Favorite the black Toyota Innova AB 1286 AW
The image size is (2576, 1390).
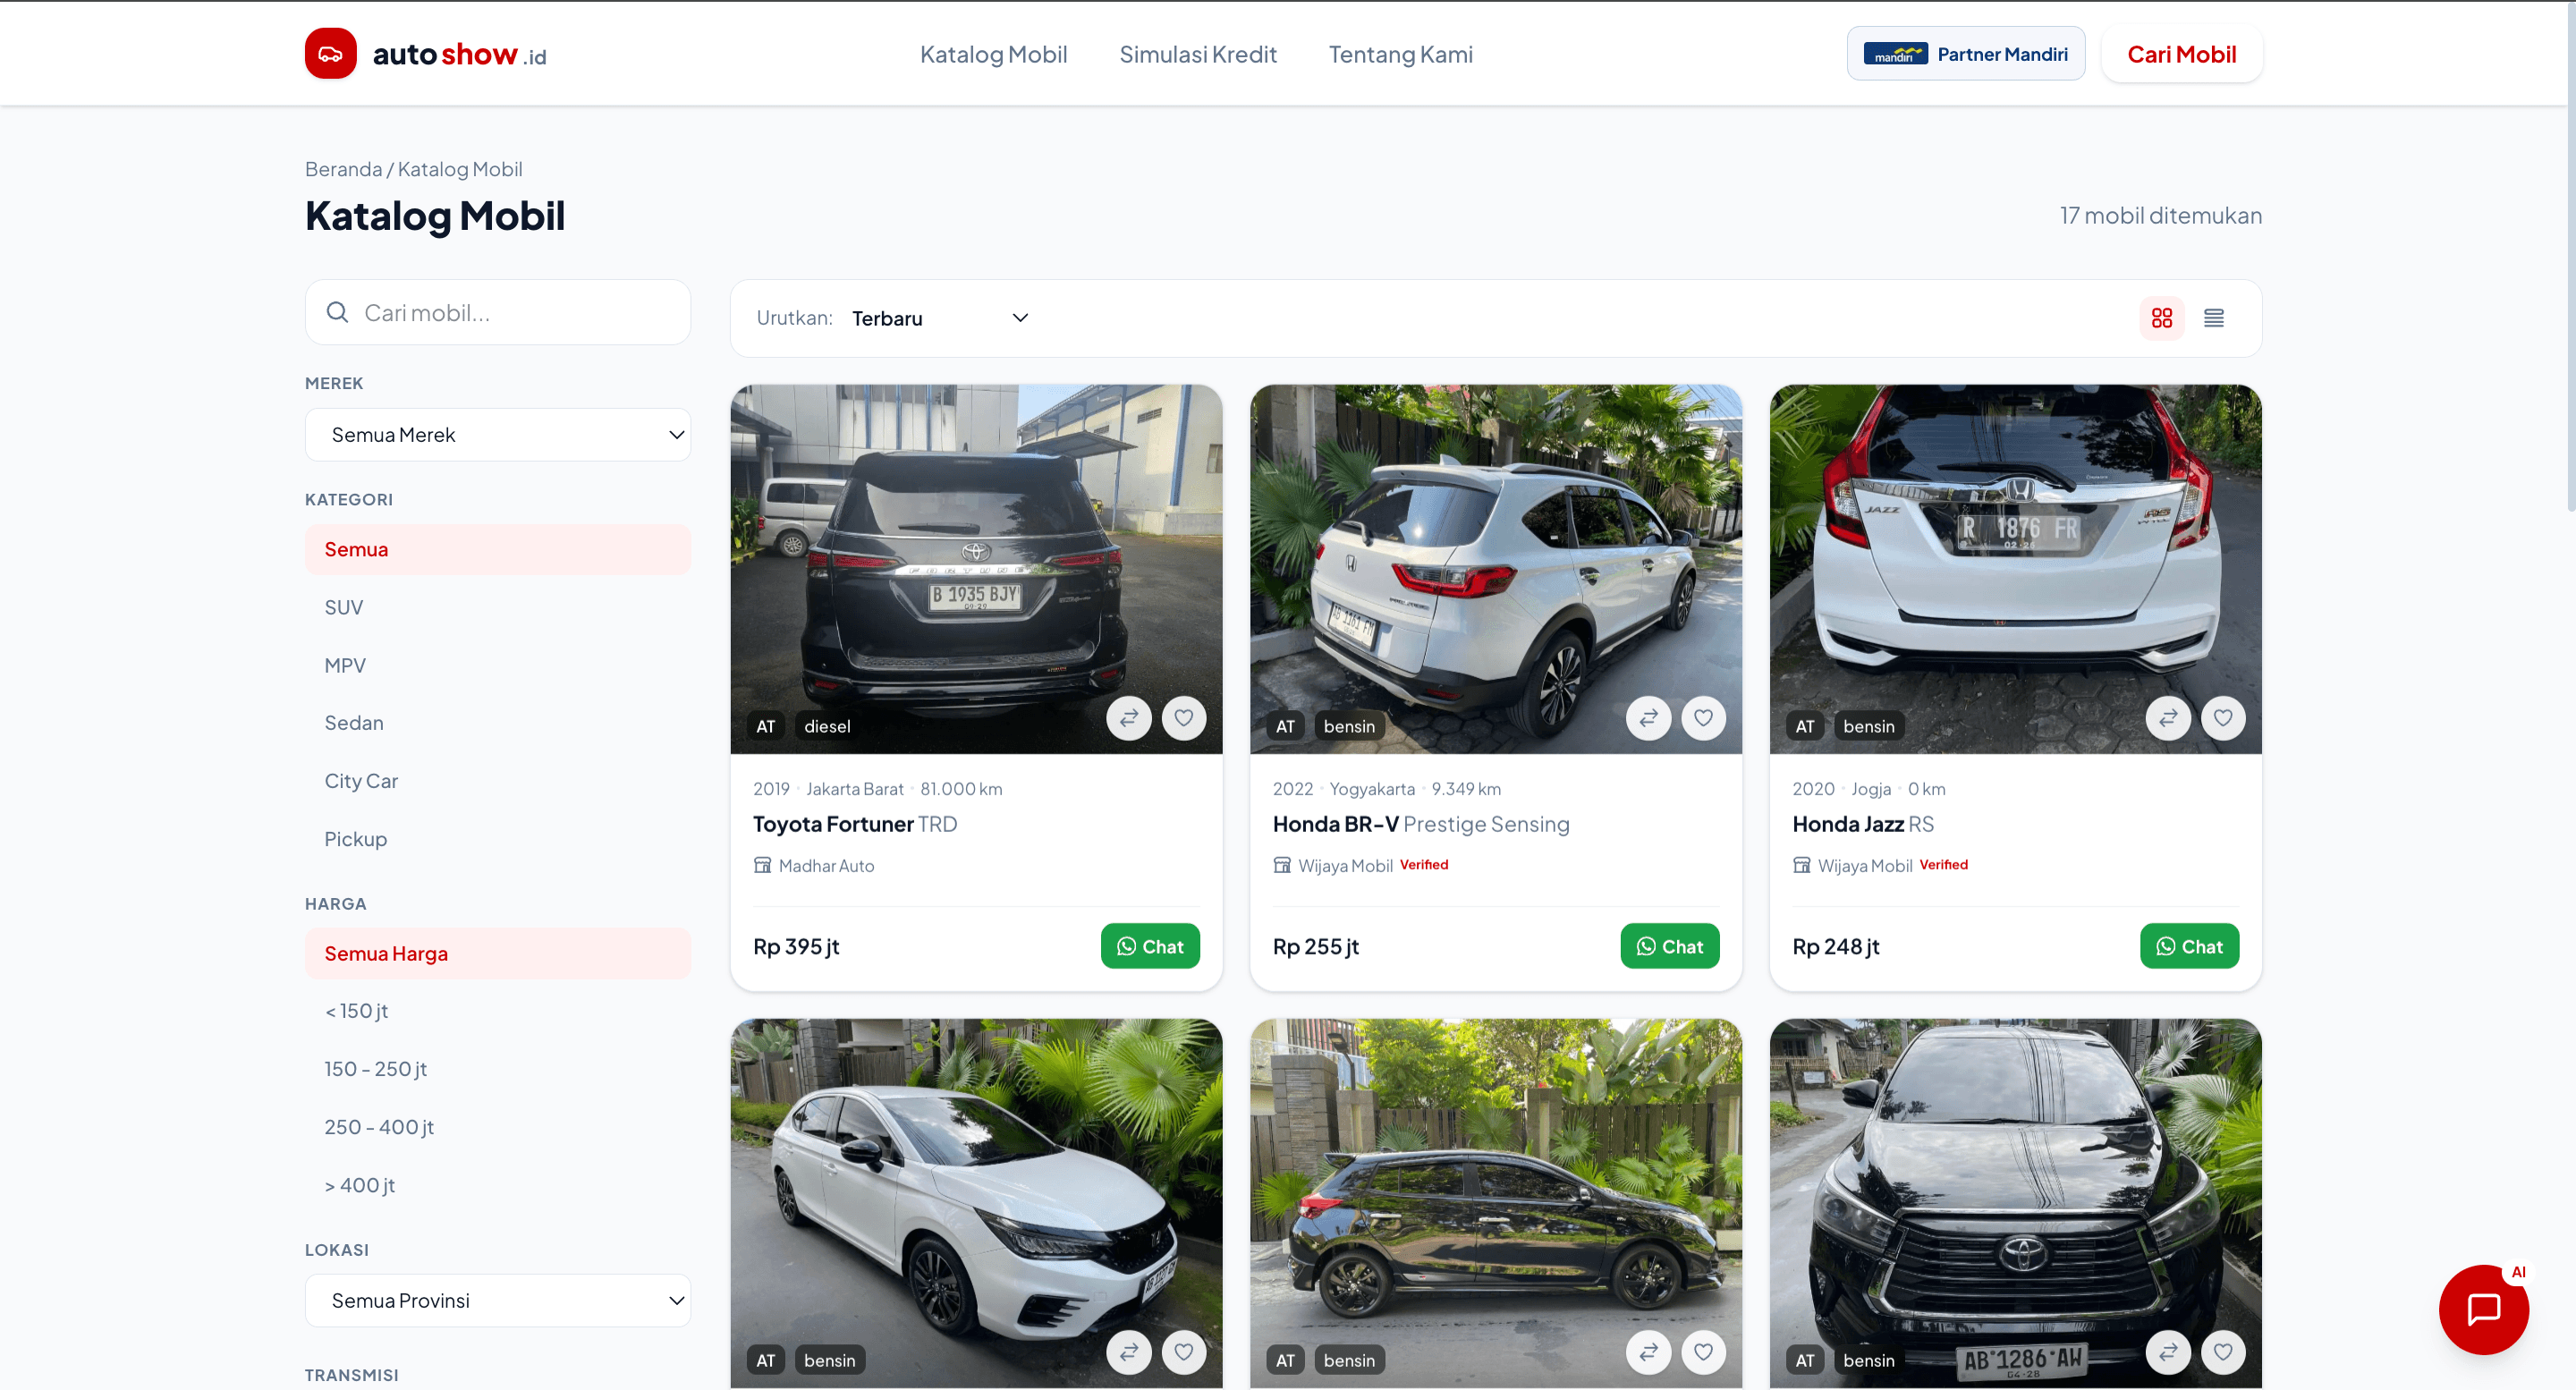click(2223, 1352)
